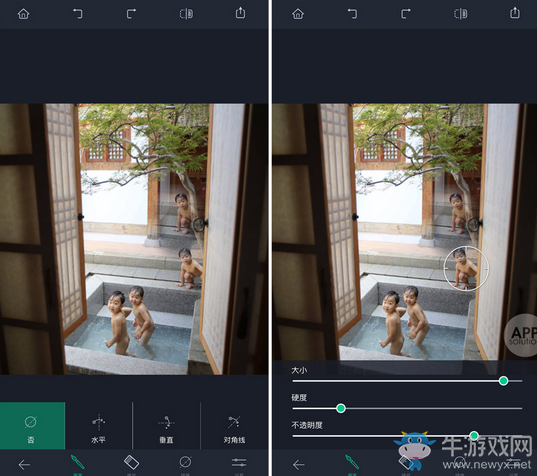
Task: Click the 不透明度 label
Action: 307,425
